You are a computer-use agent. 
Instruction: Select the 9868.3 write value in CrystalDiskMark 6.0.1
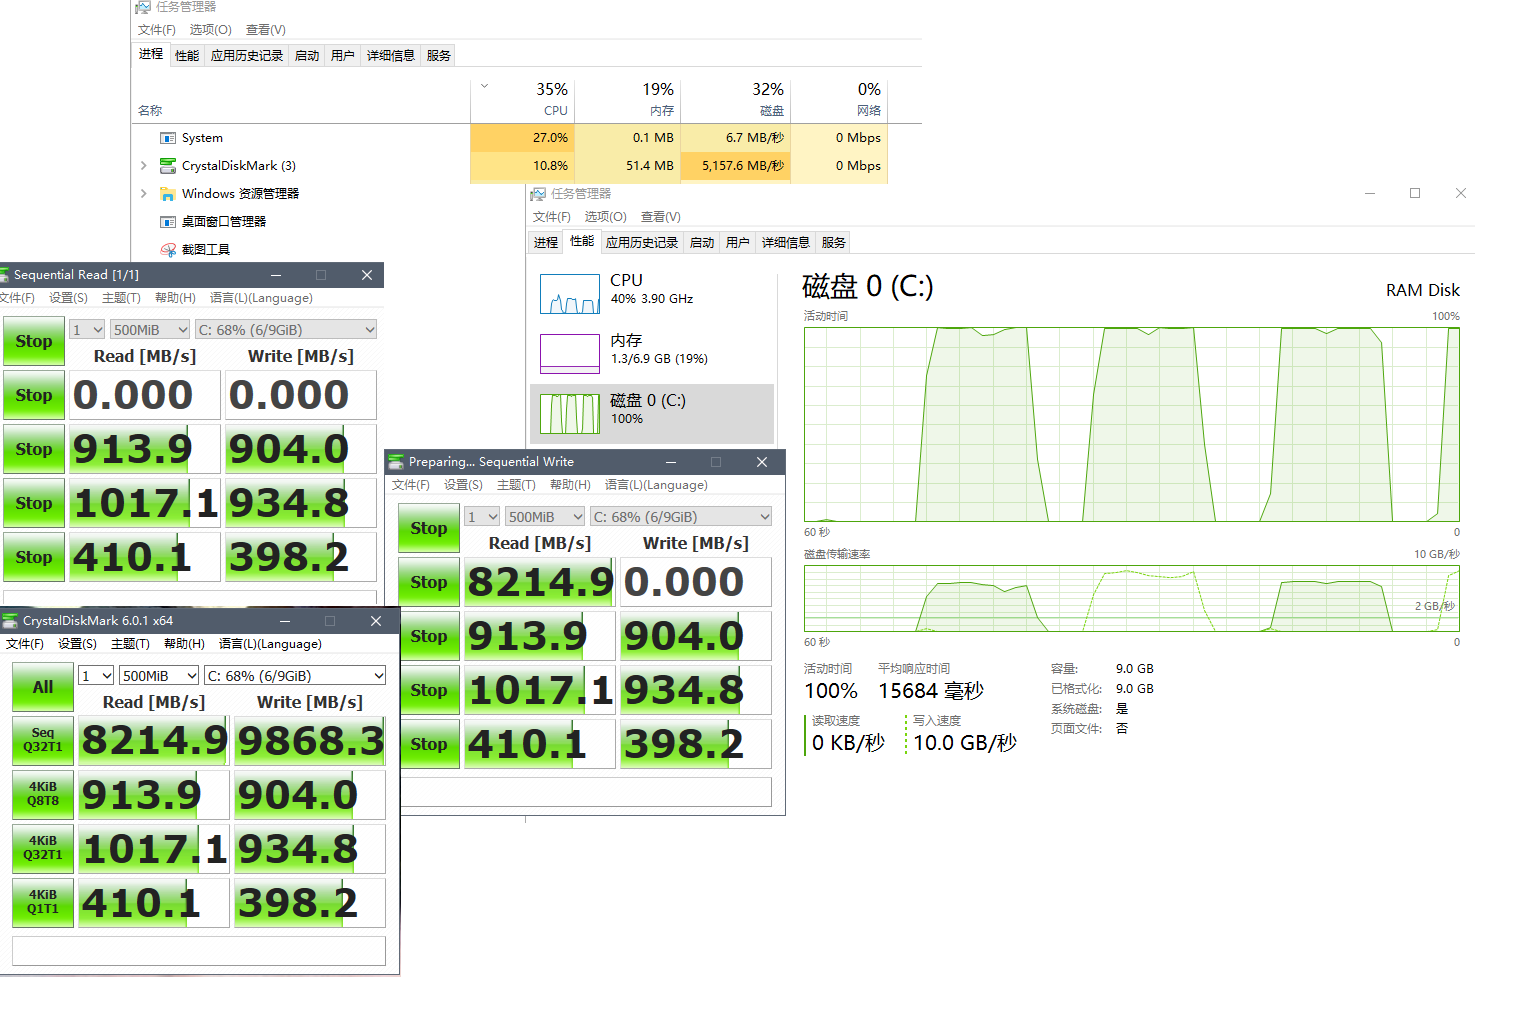click(310, 741)
